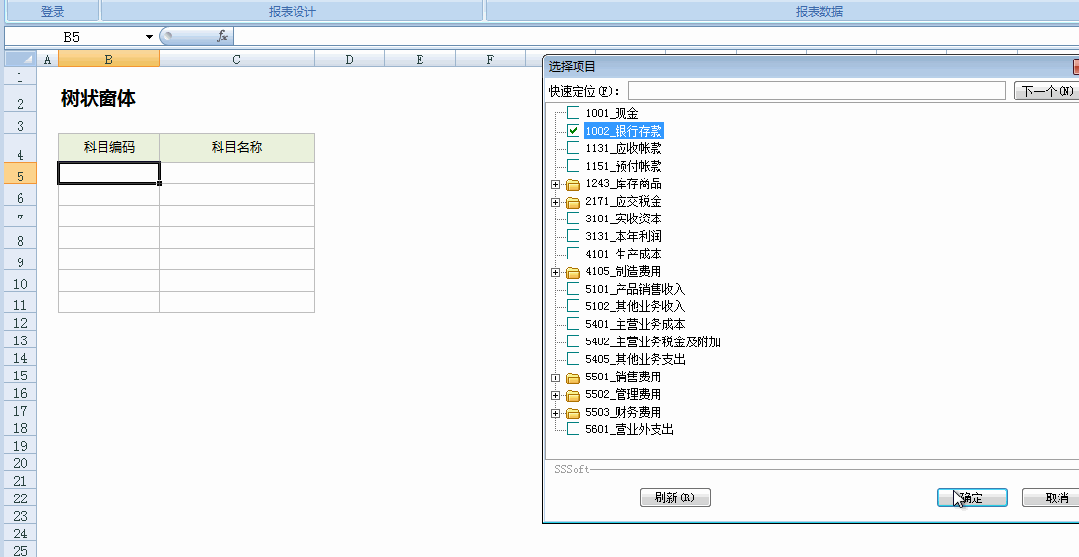
Task: Check the 5101_产品销售收入 checkbox
Action: pos(573,288)
